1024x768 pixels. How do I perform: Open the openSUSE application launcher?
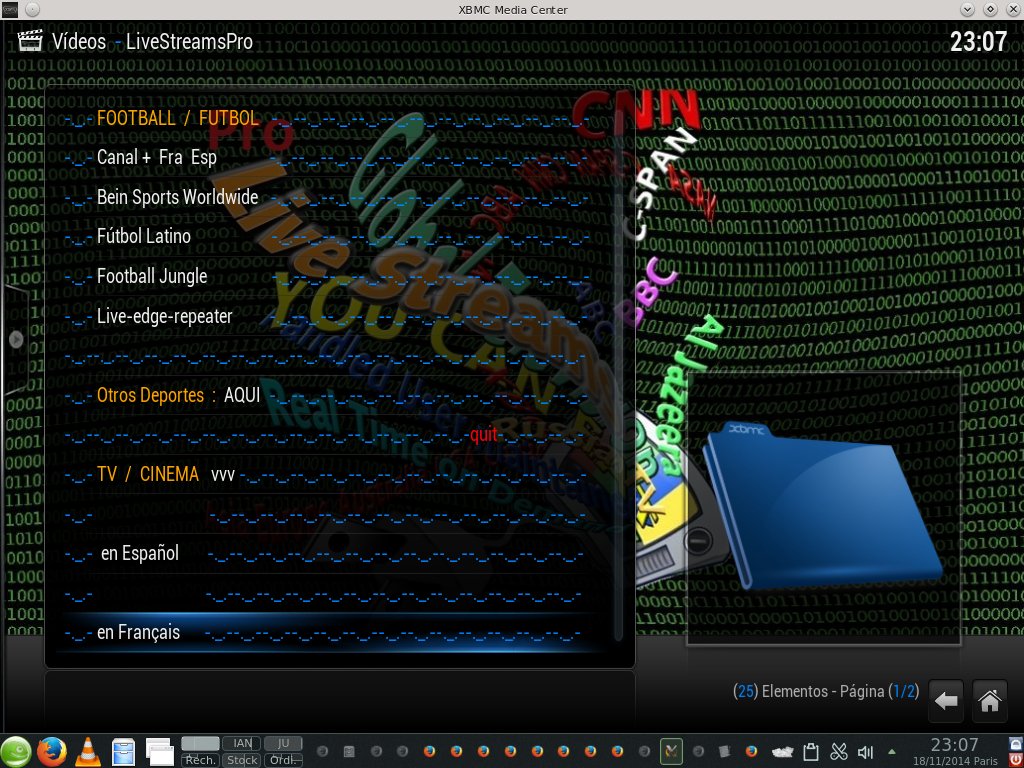[x=16, y=751]
